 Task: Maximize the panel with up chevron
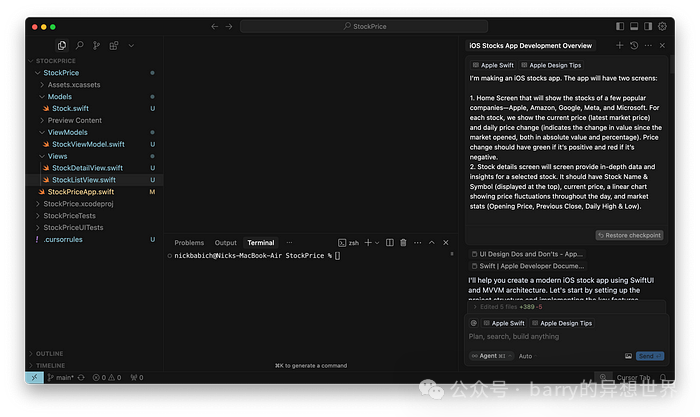pyautogui.click(x=432, y=243)
